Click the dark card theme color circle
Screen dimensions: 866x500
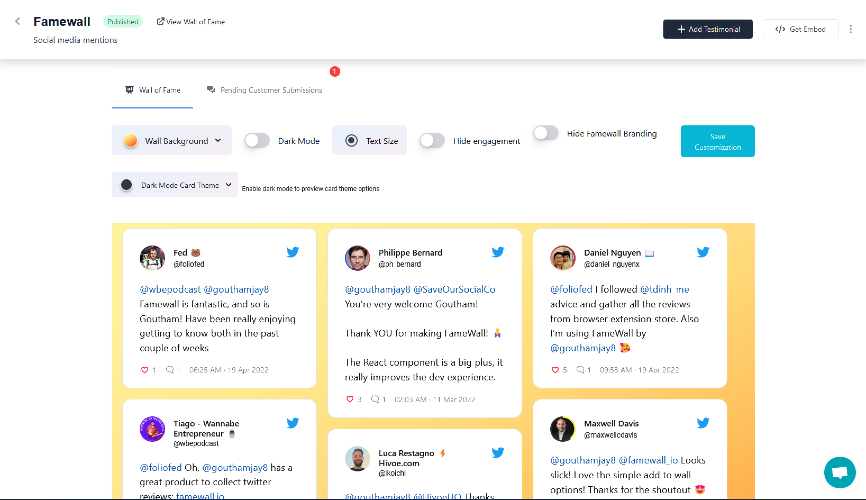click(126, 185)
